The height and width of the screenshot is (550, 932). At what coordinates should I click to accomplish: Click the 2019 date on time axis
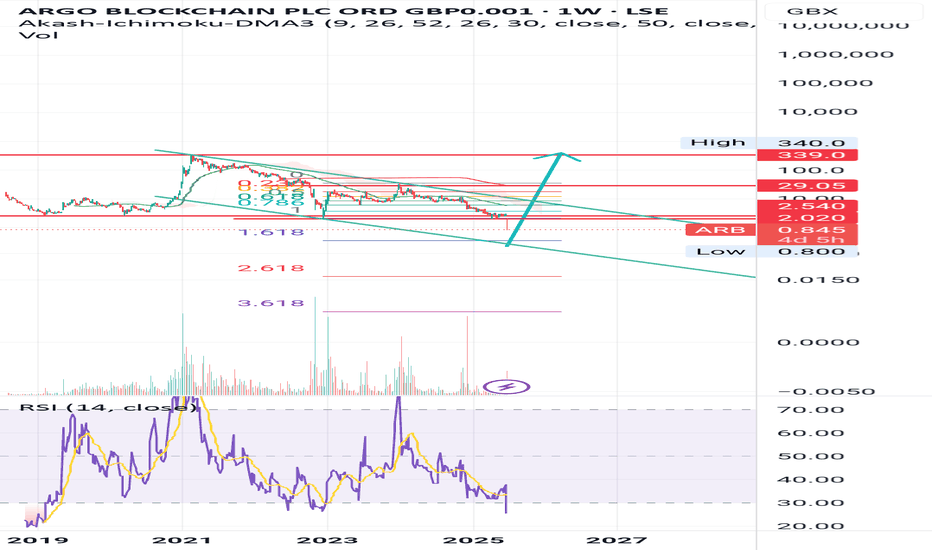pos(38,540)
